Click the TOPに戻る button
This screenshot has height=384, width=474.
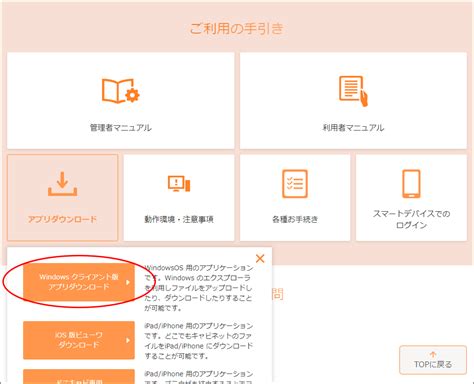(x=433, y=360)
